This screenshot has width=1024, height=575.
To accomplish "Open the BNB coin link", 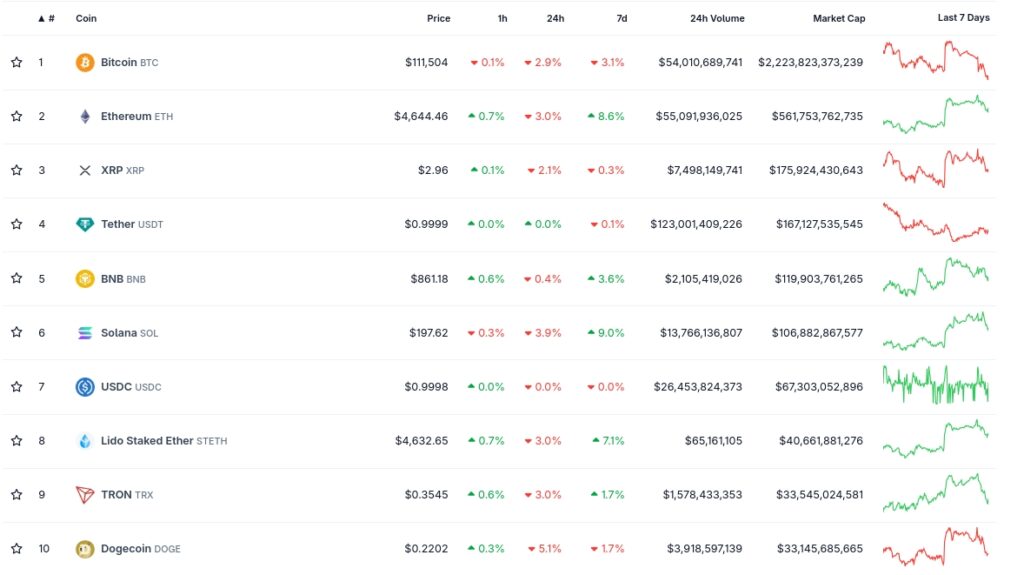I will coord(123,279).
